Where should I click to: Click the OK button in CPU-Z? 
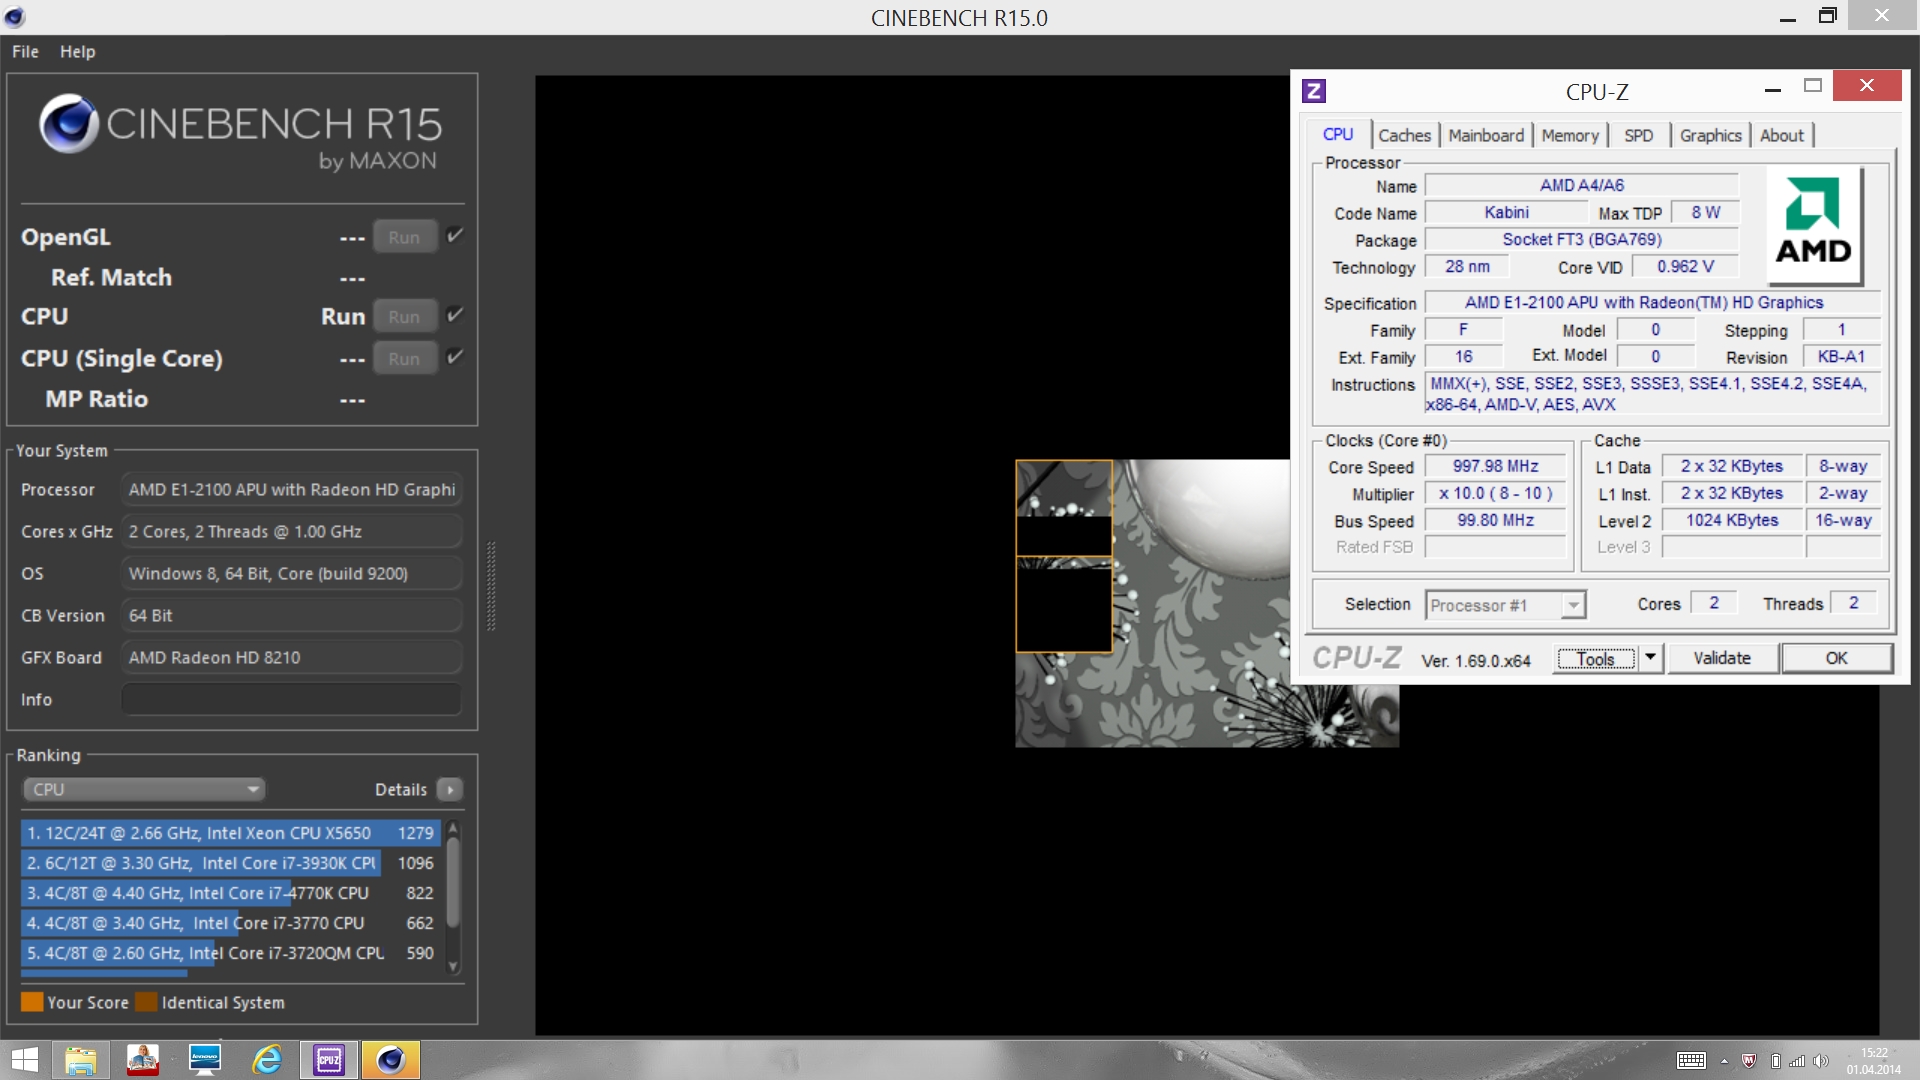(x=1836, y=658)
